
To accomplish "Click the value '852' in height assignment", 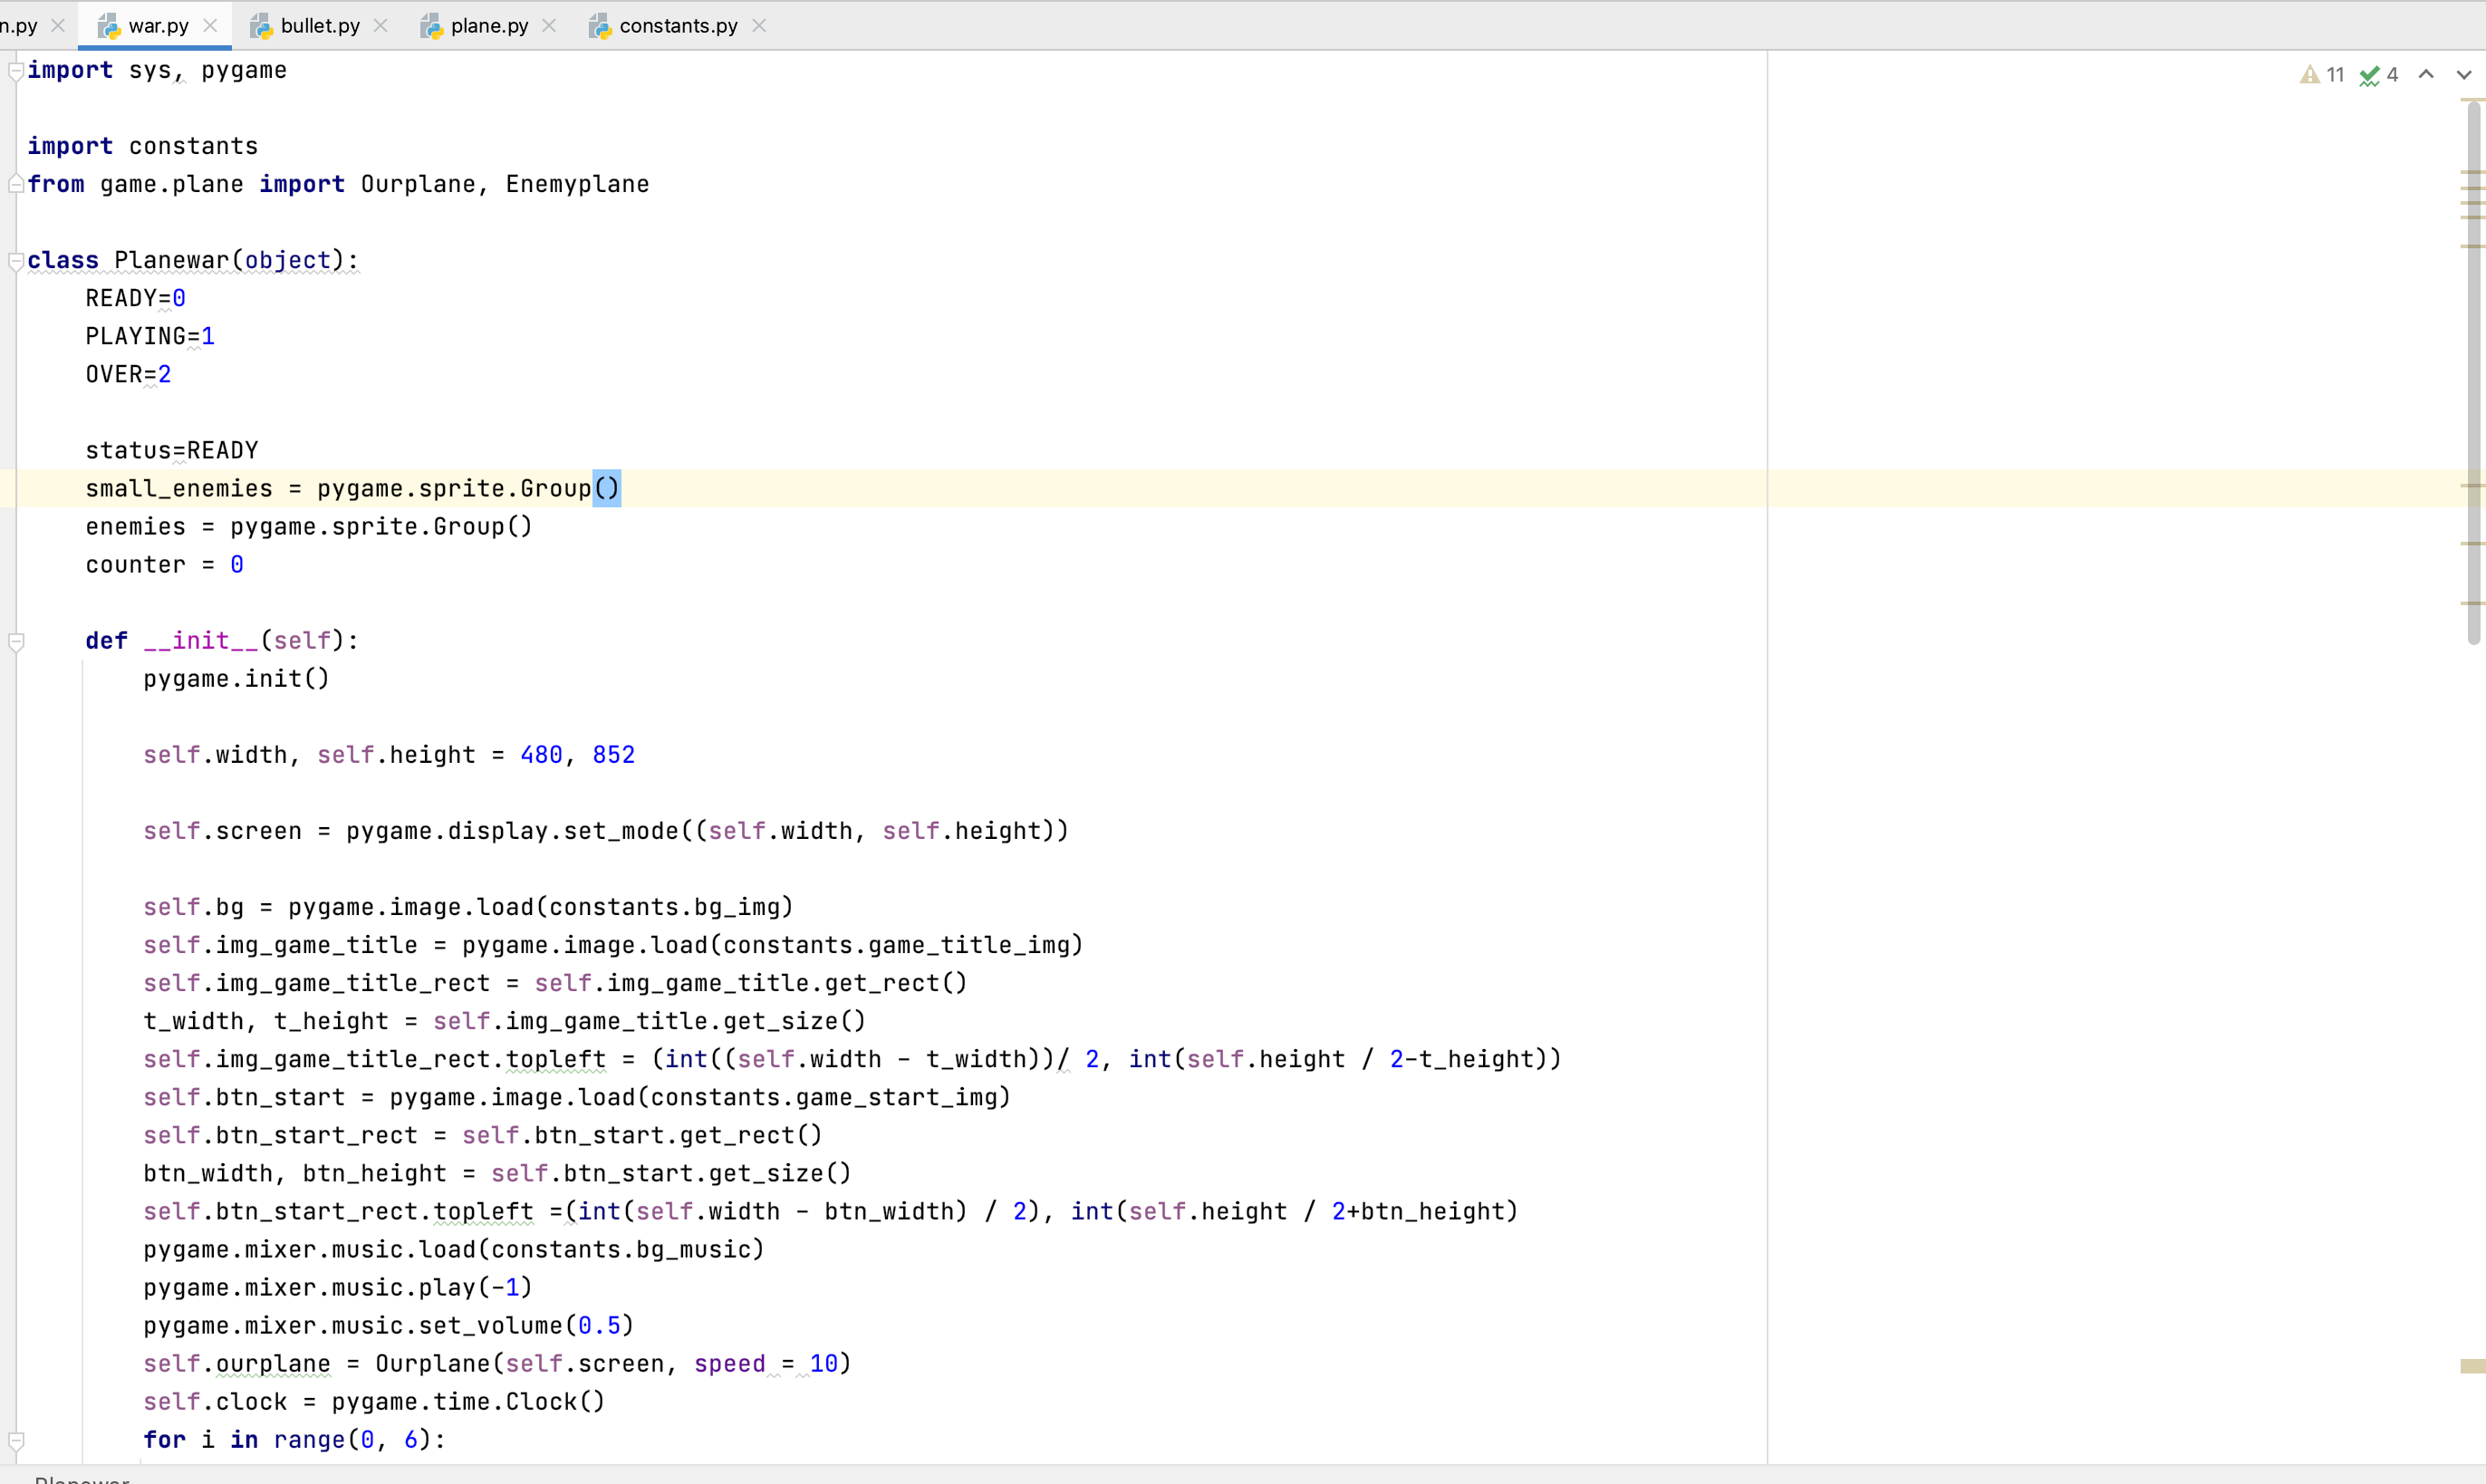I will point(614,755).
